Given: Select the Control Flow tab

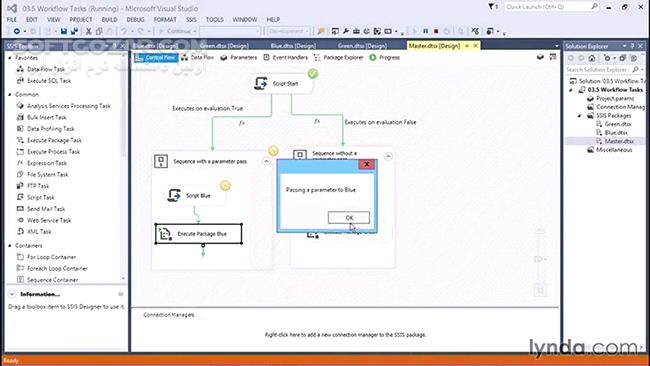Looking at the screenshot, I should point(156,58).
